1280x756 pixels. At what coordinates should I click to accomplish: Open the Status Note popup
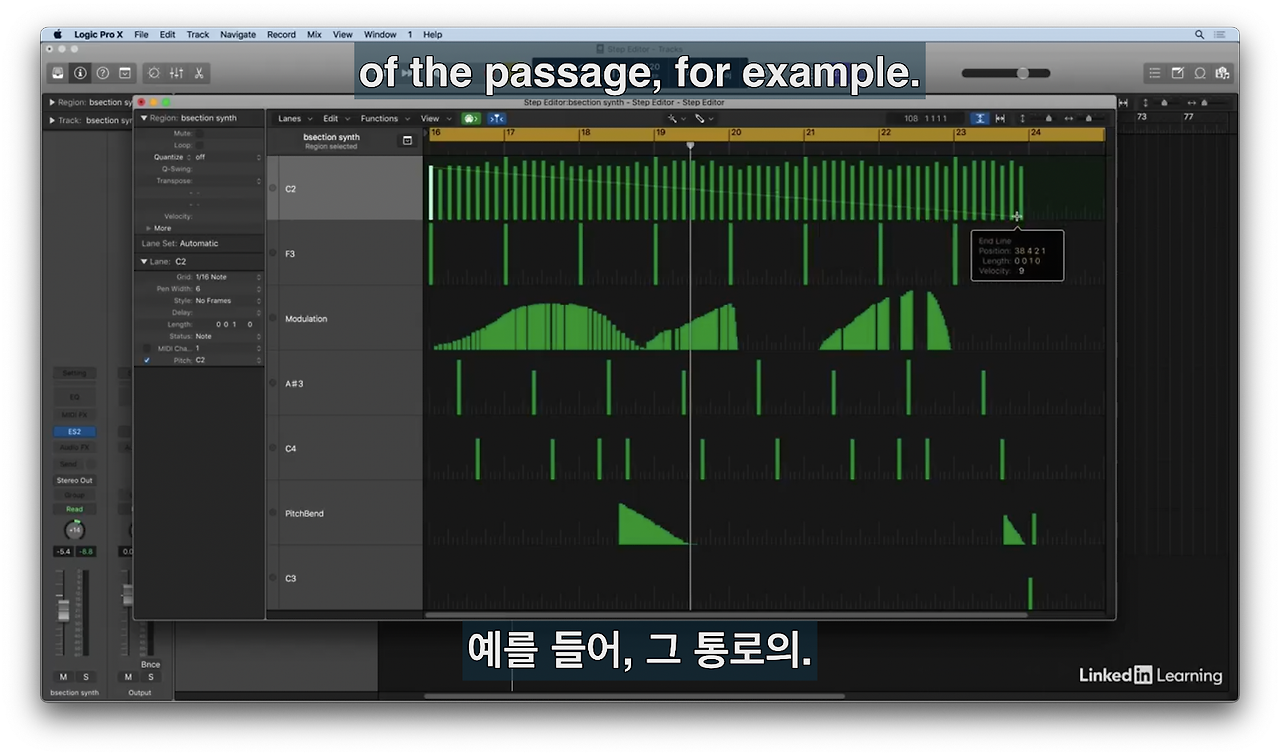[x=228, y=336]
